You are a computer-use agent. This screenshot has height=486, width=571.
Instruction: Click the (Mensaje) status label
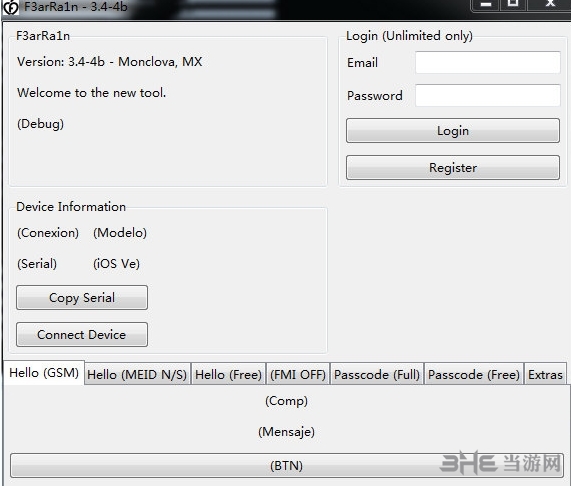tap(287, 432)
